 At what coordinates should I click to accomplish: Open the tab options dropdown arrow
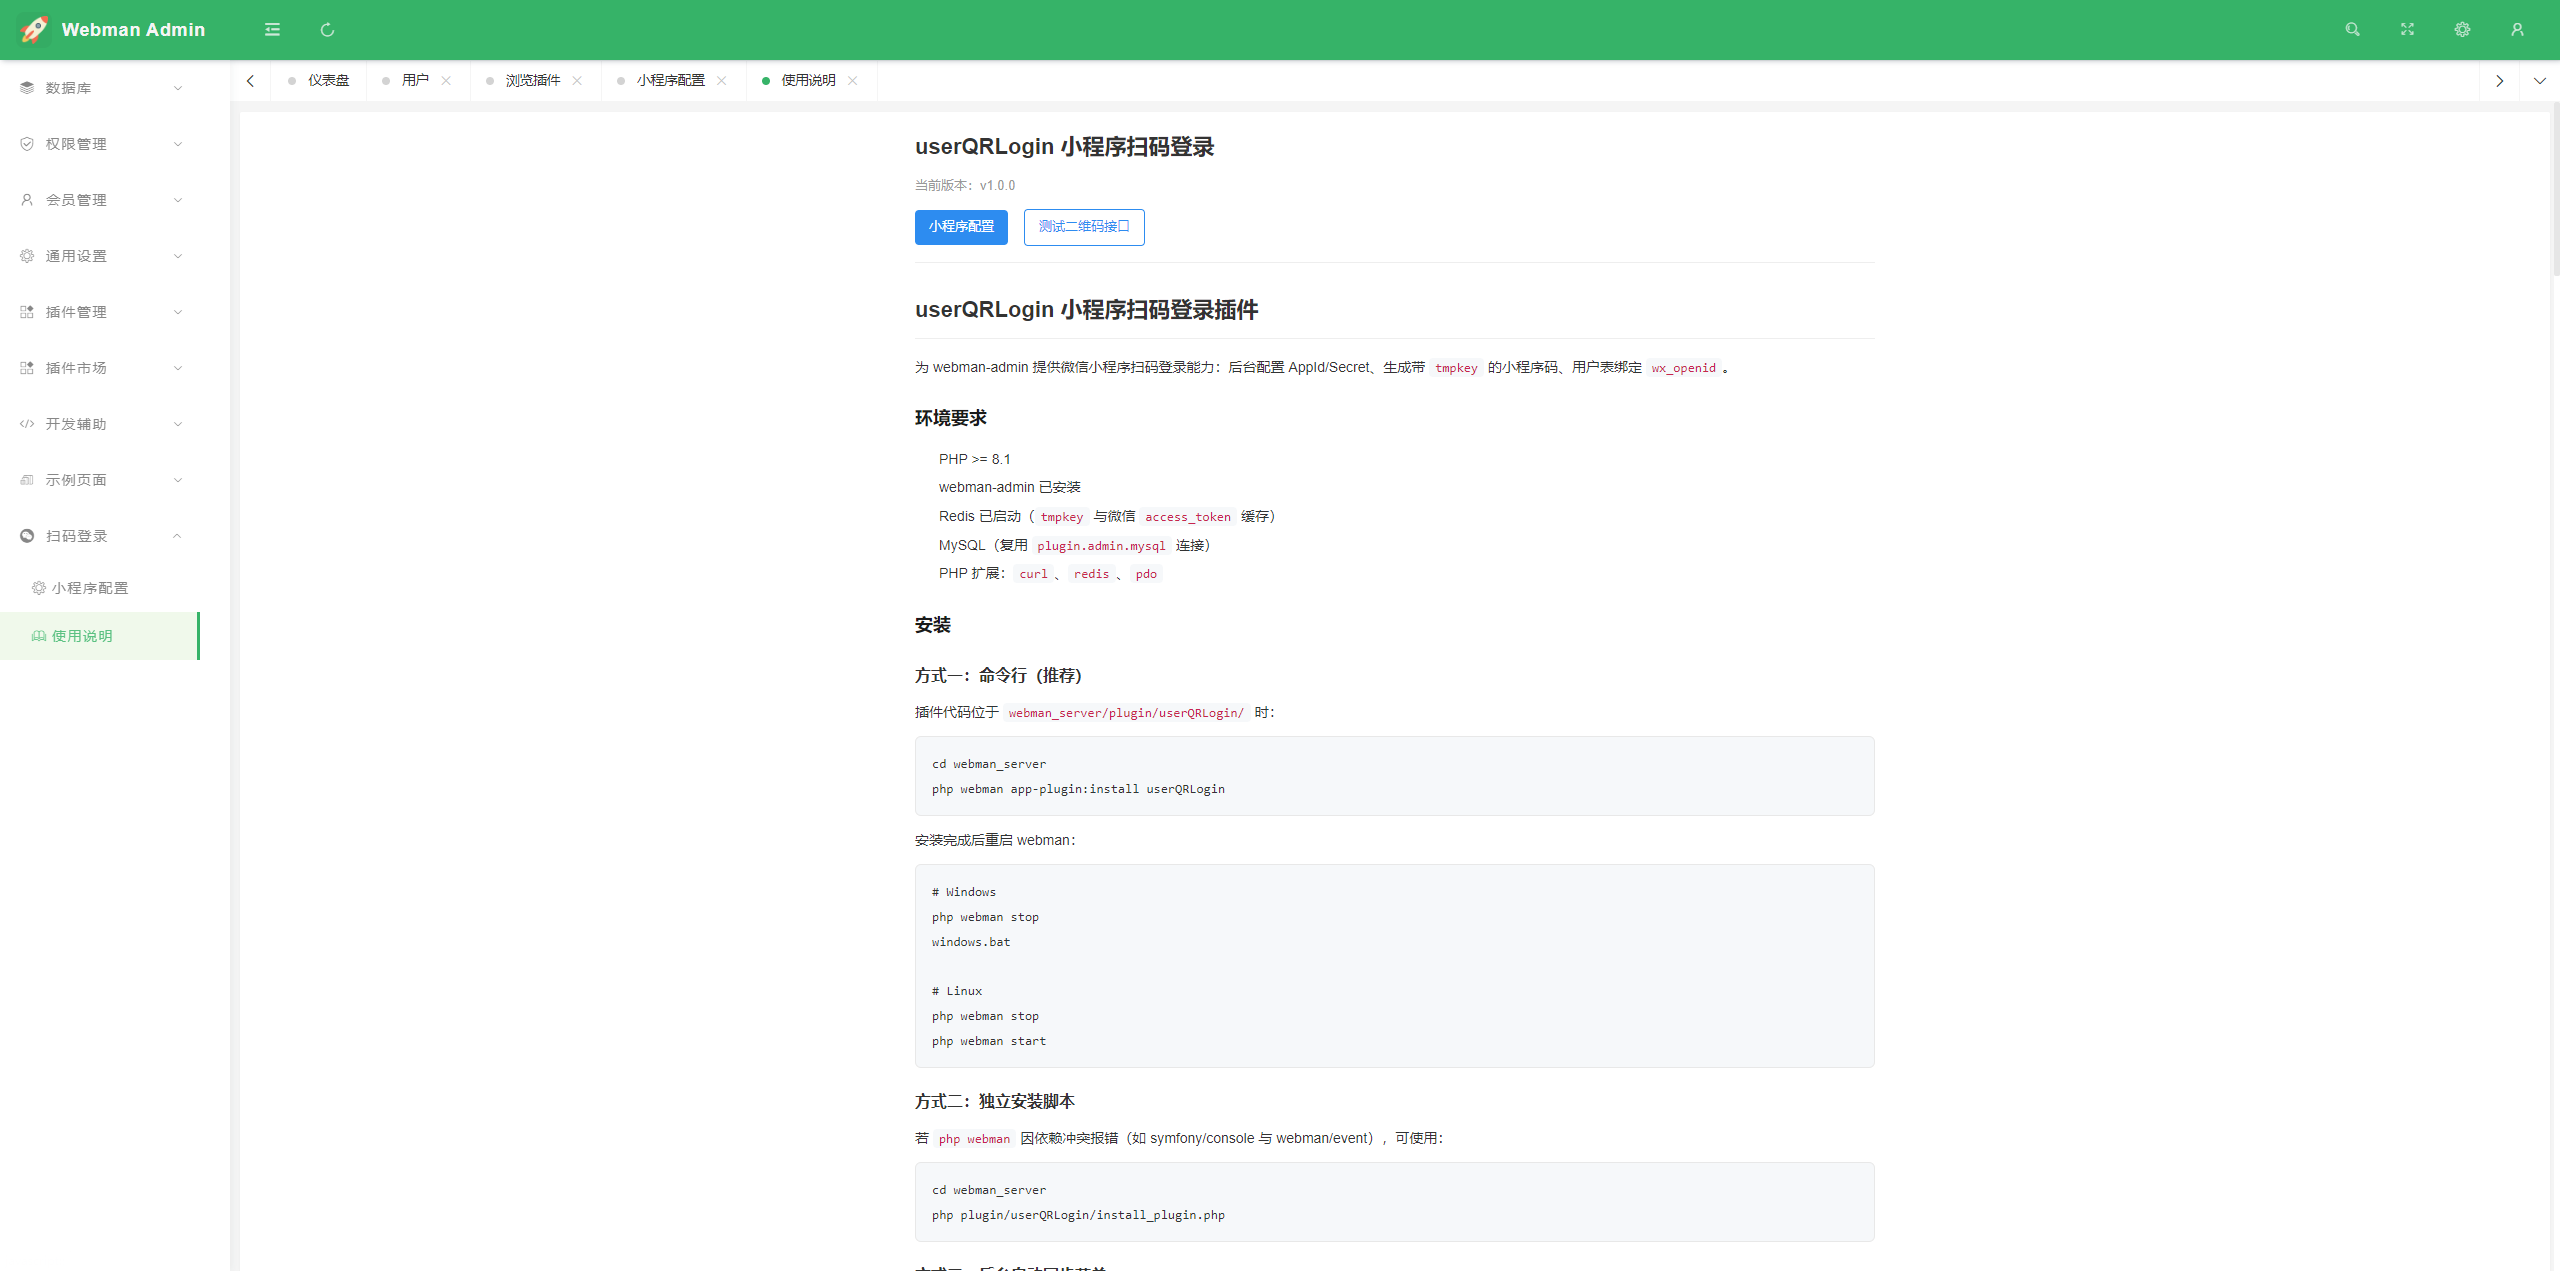click(x=2539, y=81)
